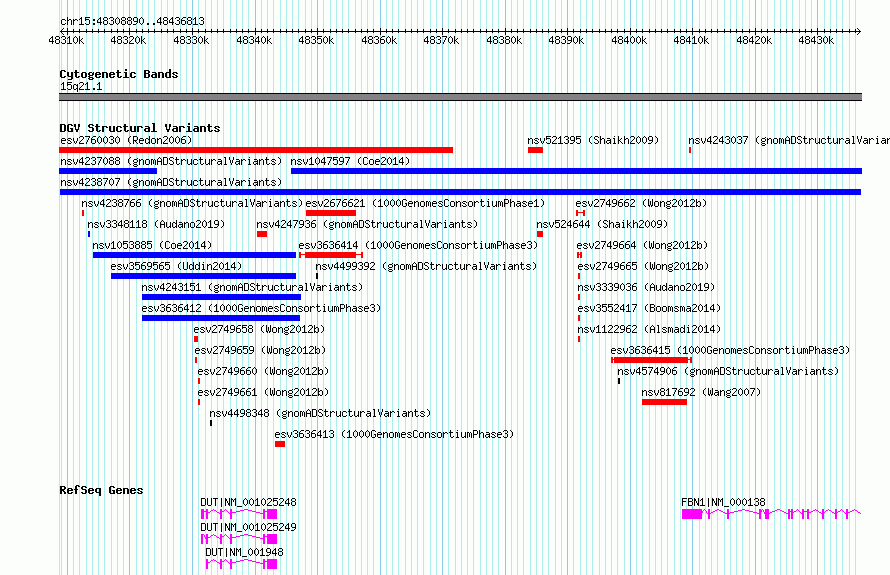Open nsv521395 (Shaikh2009) variant

coord(593,140)
